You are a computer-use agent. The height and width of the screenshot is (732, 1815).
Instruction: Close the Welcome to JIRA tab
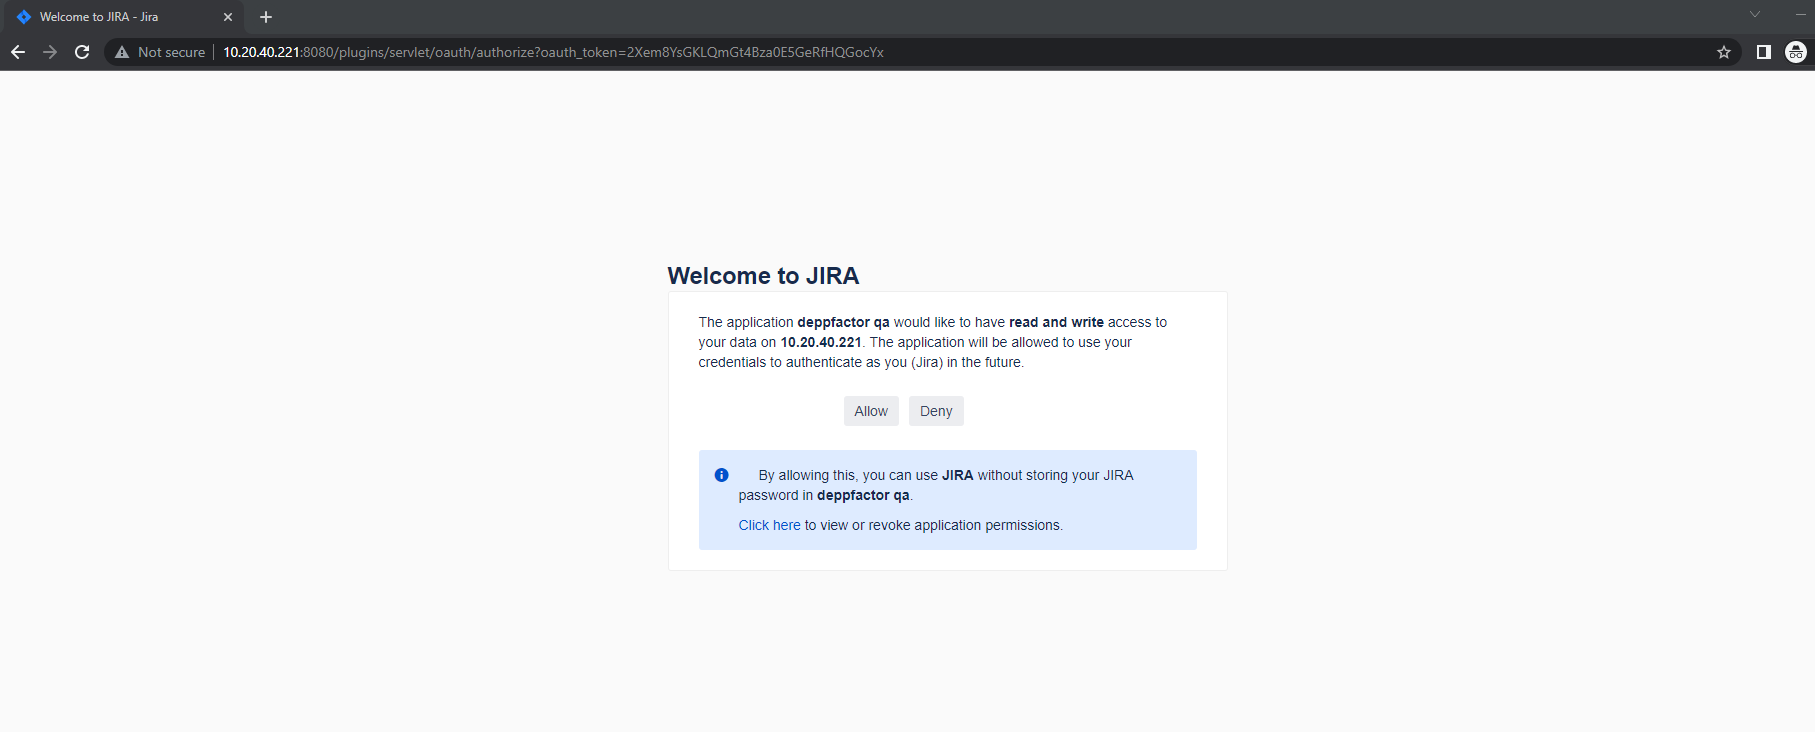[x=228, y=17]
